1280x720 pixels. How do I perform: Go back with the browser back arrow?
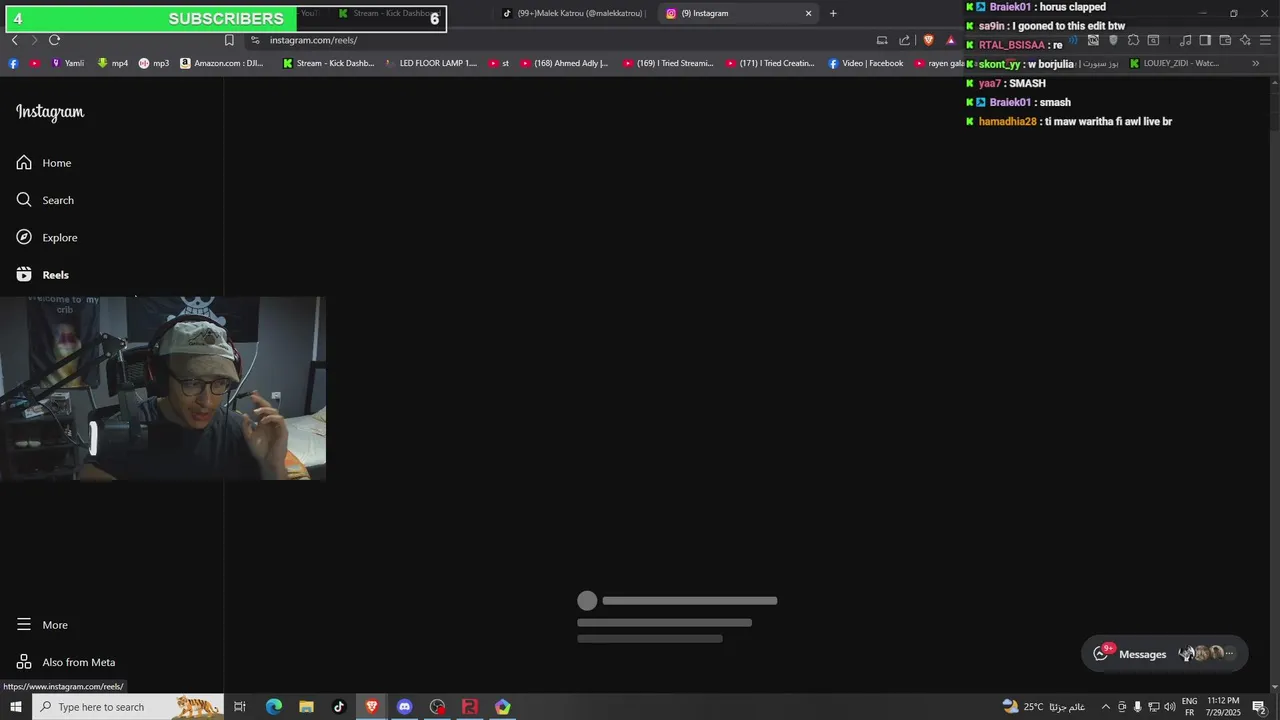pos(14,40)
